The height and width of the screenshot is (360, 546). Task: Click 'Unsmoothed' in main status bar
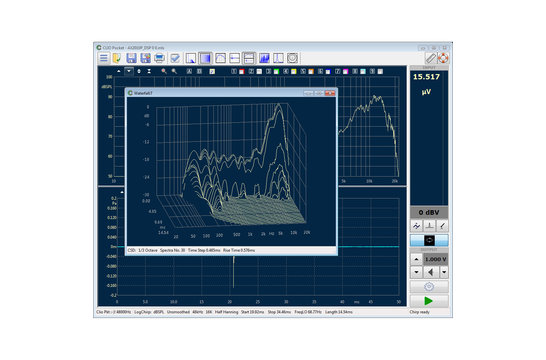178,312
